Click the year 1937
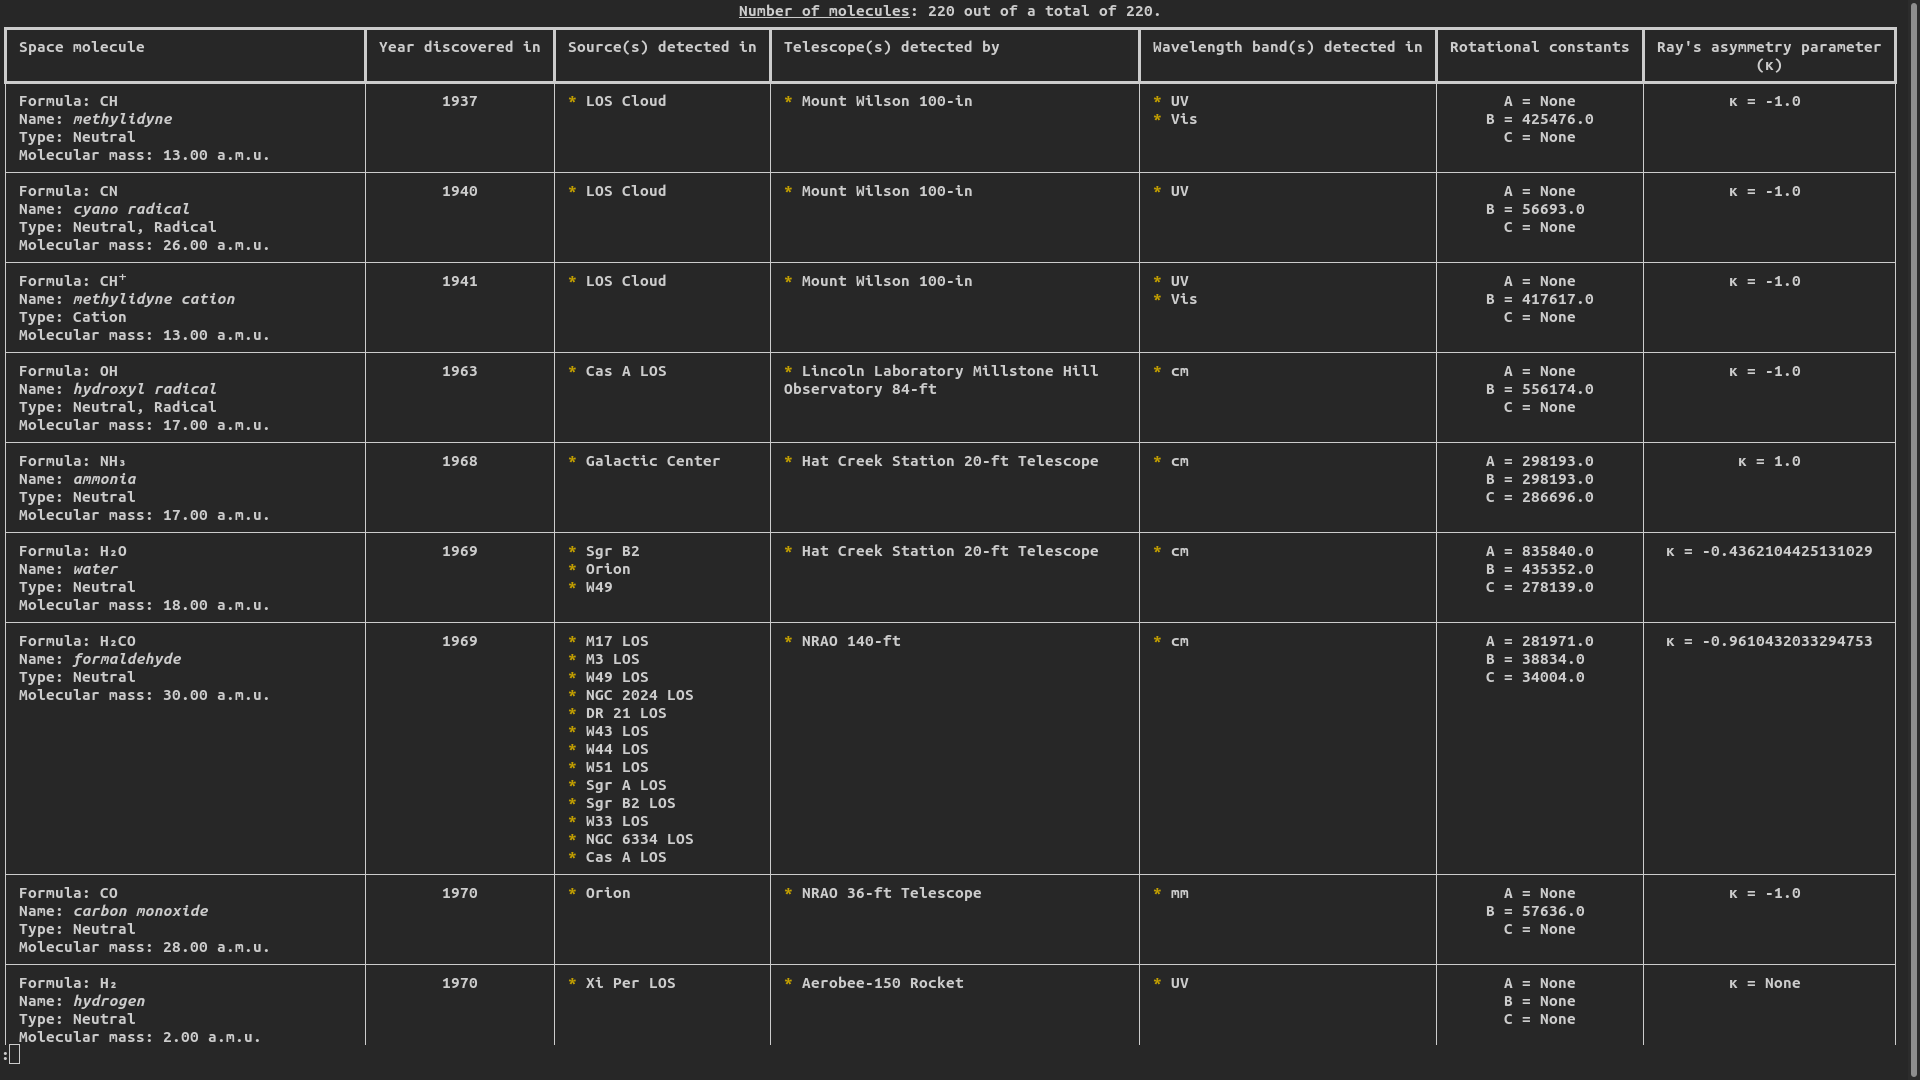Viewport: 1920px width, 1080px height. click(459, 101)
